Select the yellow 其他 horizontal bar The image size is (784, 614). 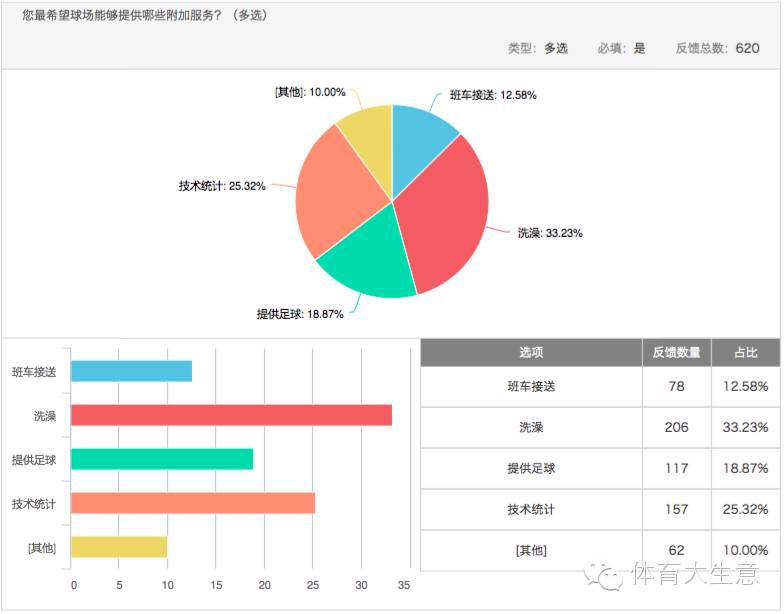coord(119,547)
